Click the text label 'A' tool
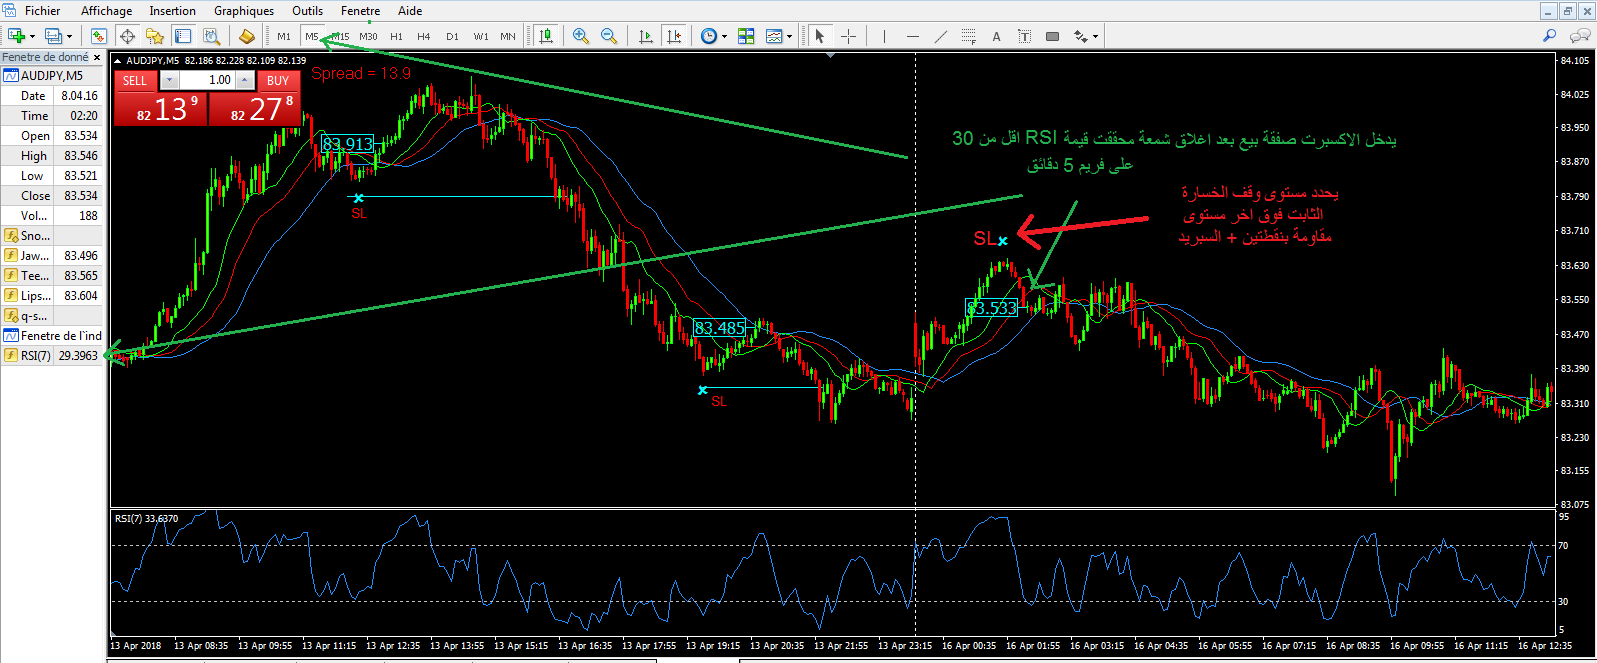The width and height of the screenshot is (1597, 663). pos(996,36)
